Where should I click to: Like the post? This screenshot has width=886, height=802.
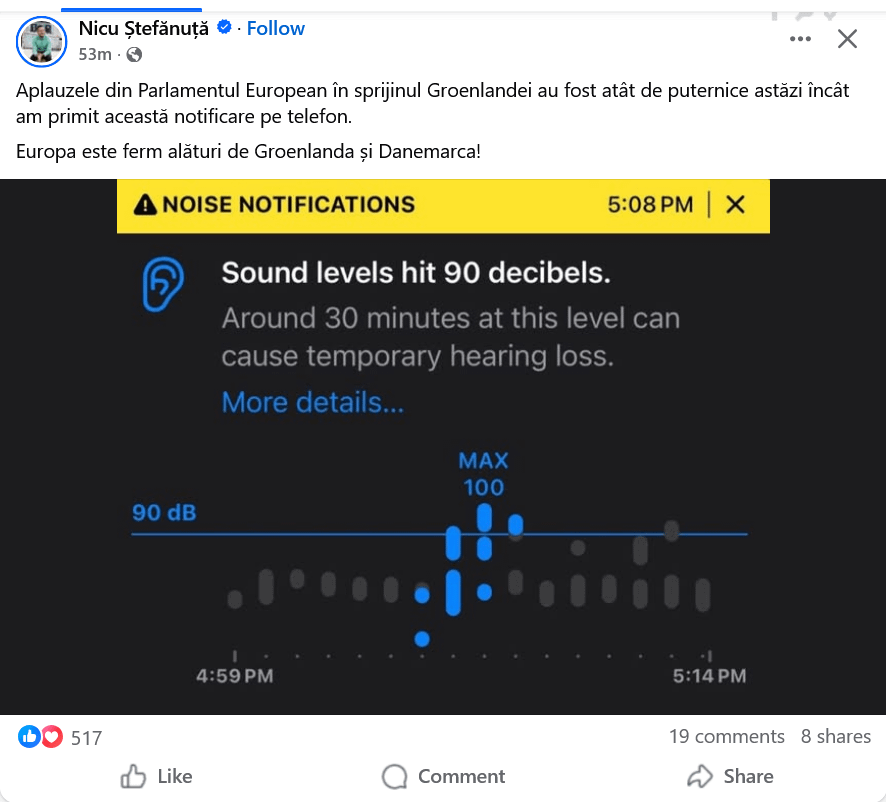156,776
